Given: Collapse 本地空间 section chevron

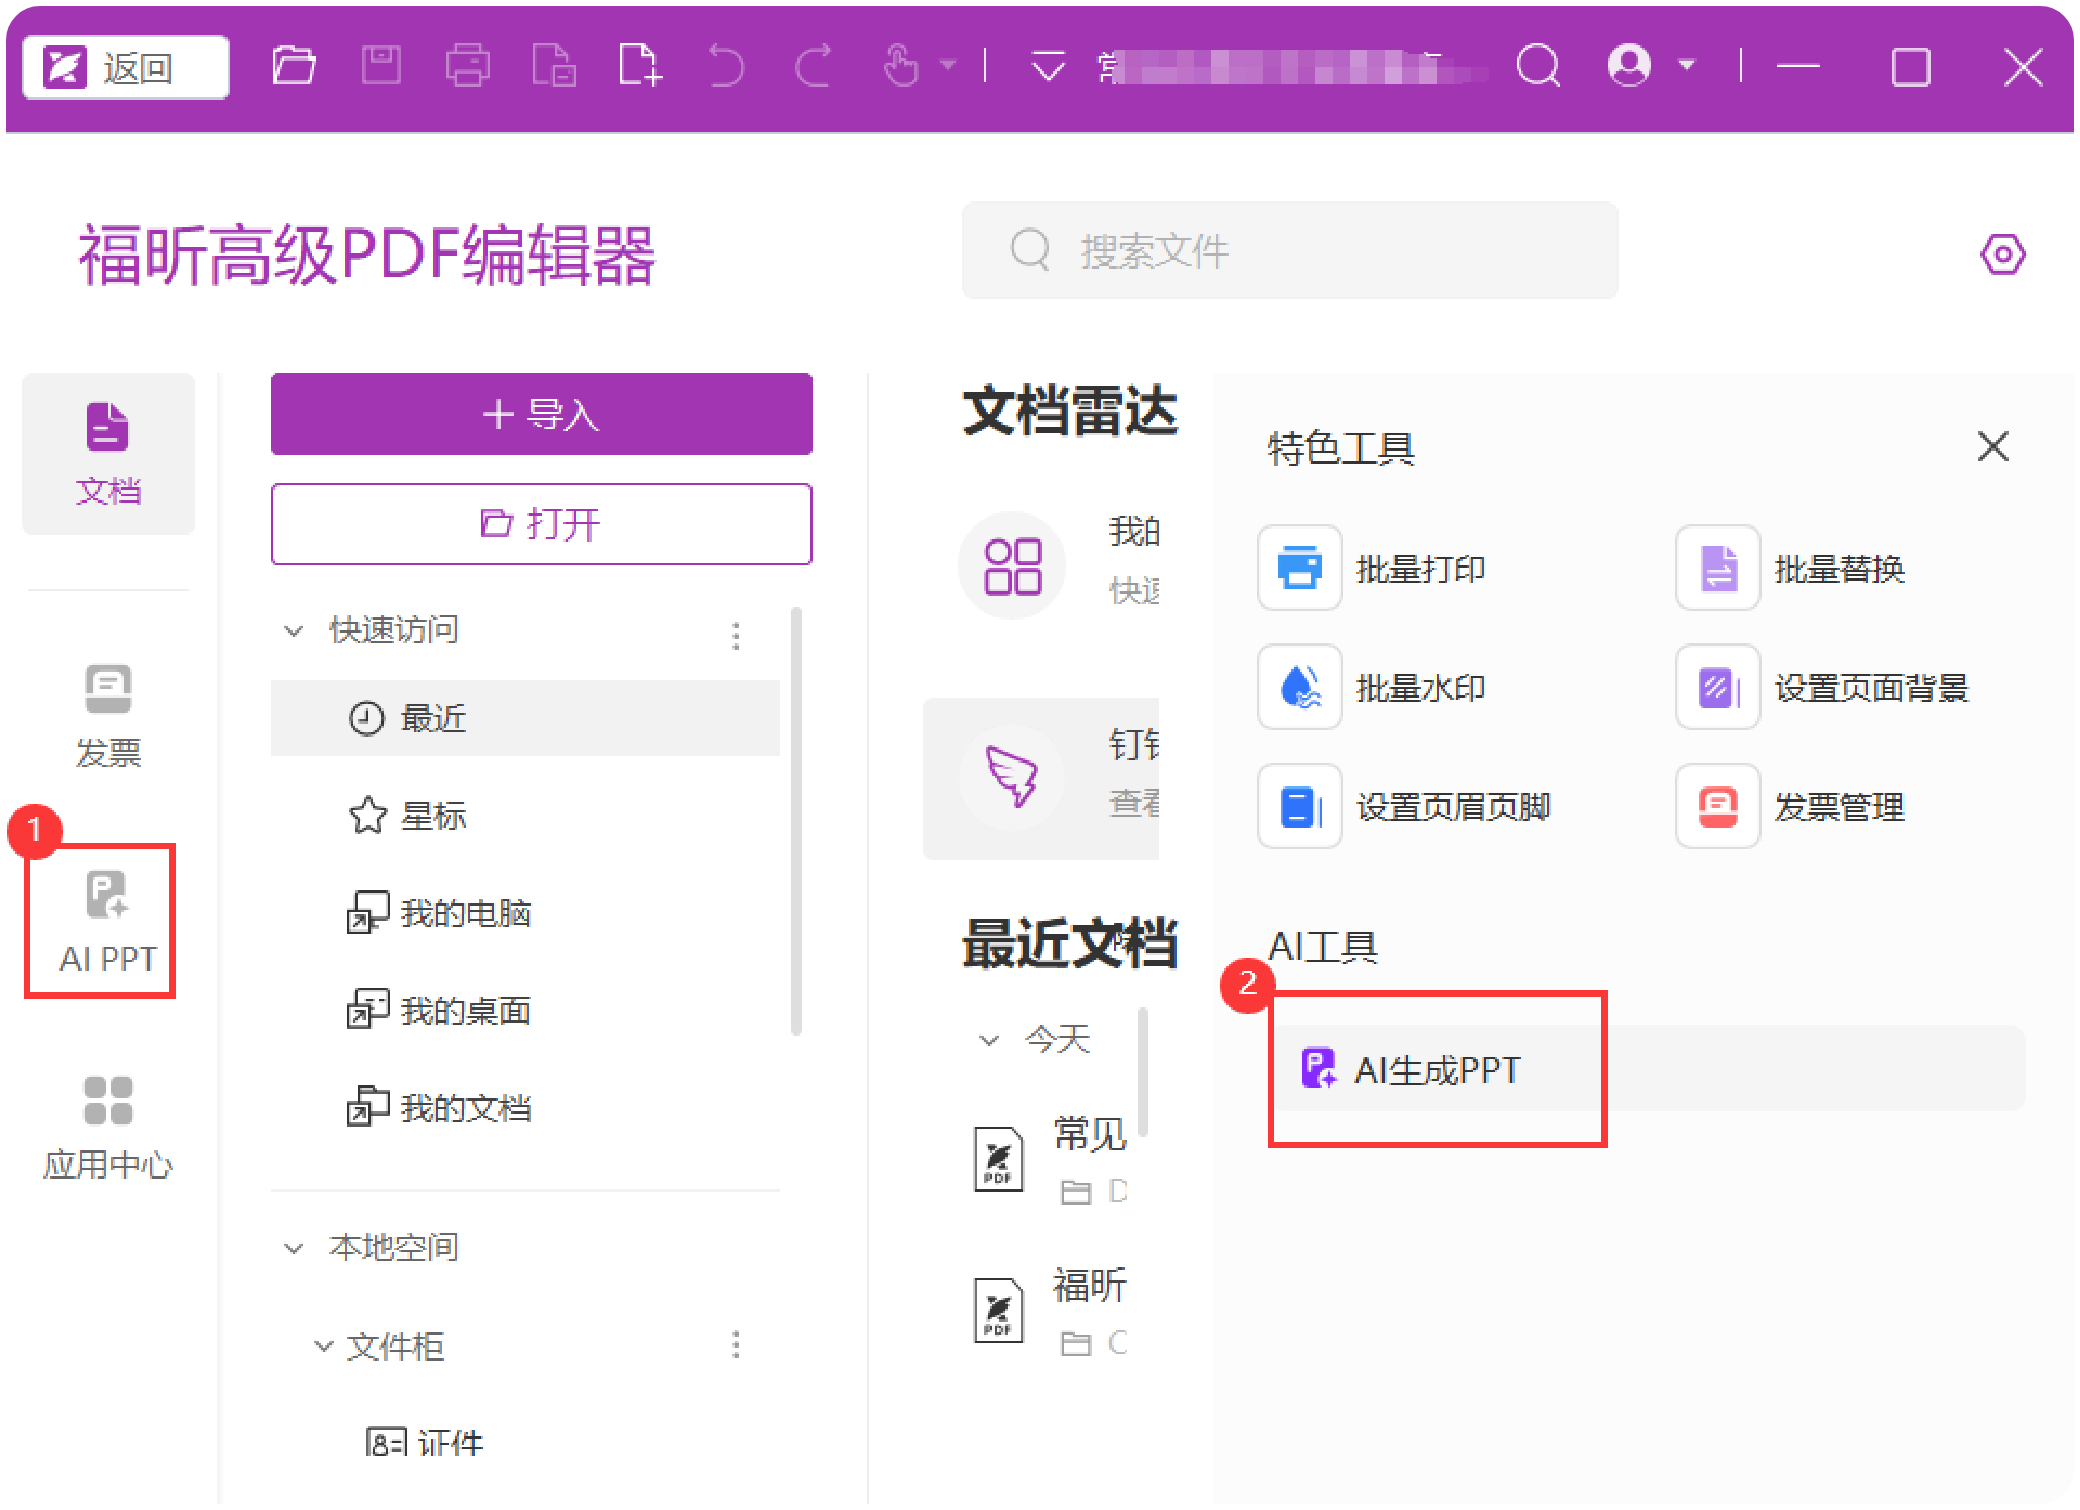Looking at the screenshot, I should 293,1248.
